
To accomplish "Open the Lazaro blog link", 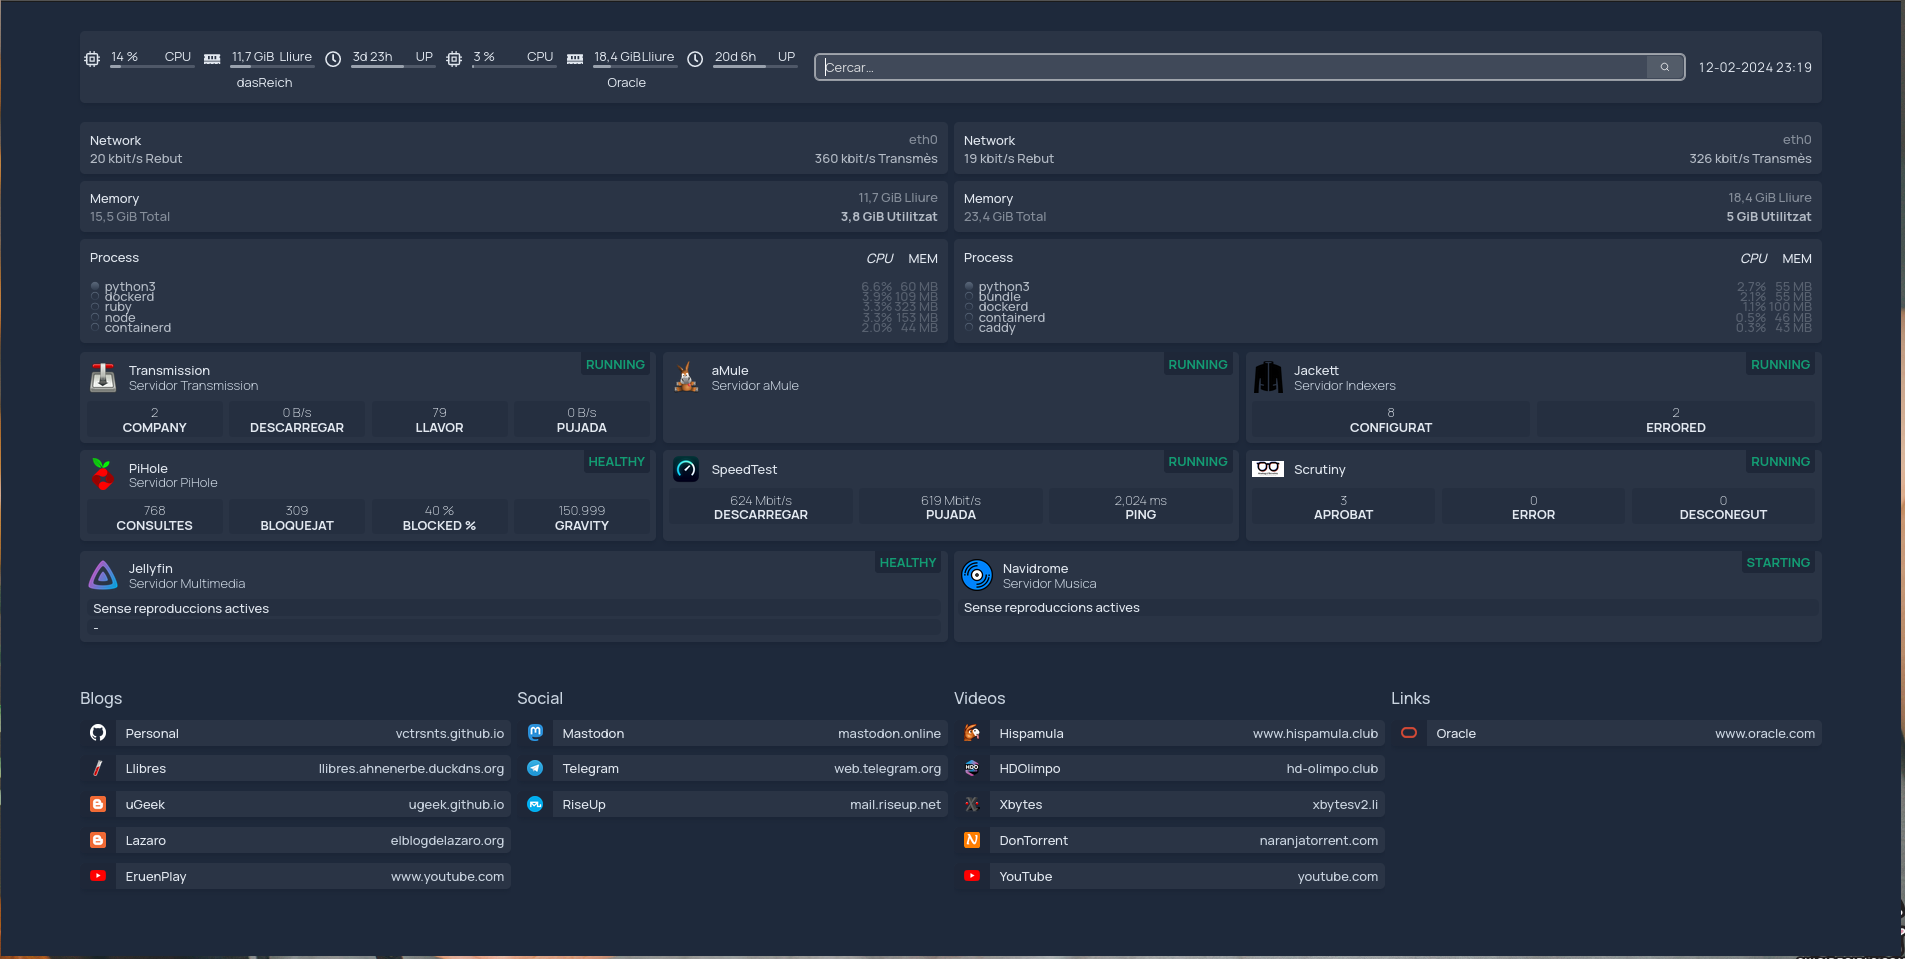I will [313, 841].
